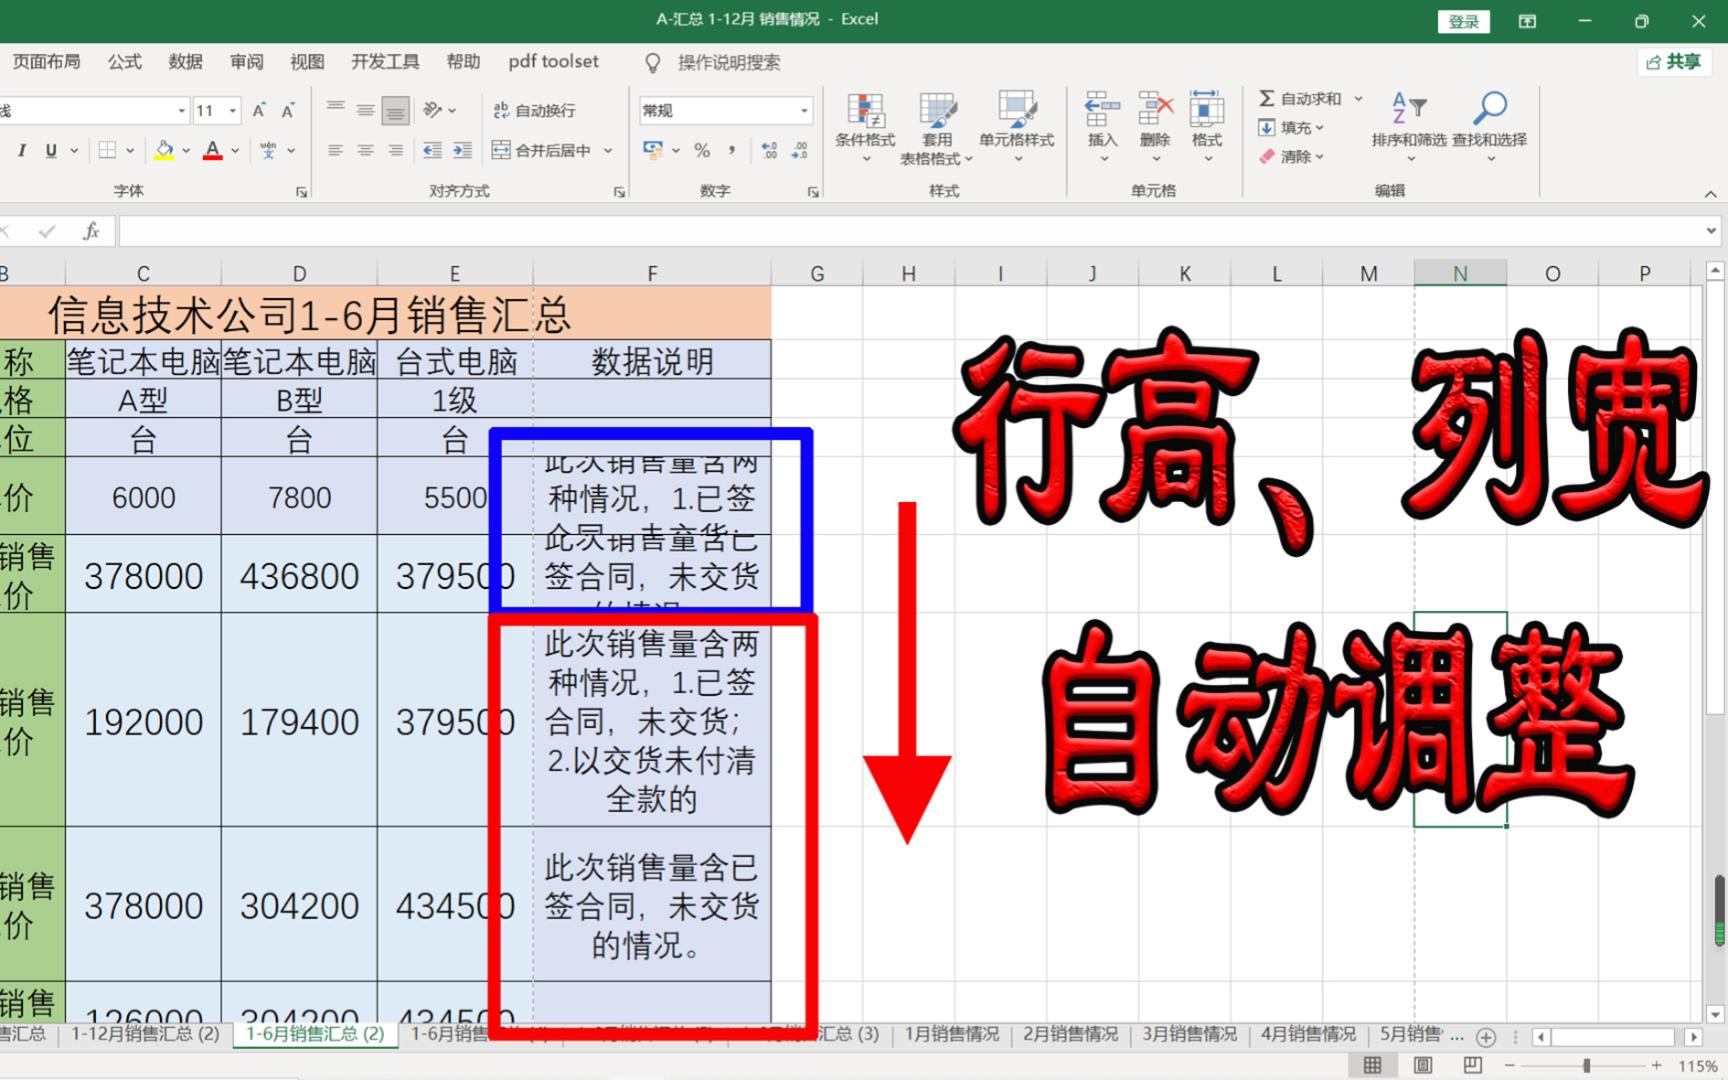Apply the red font color
The width and height of the screenshot is (1728, 1080).
click(x=212, y=151)
